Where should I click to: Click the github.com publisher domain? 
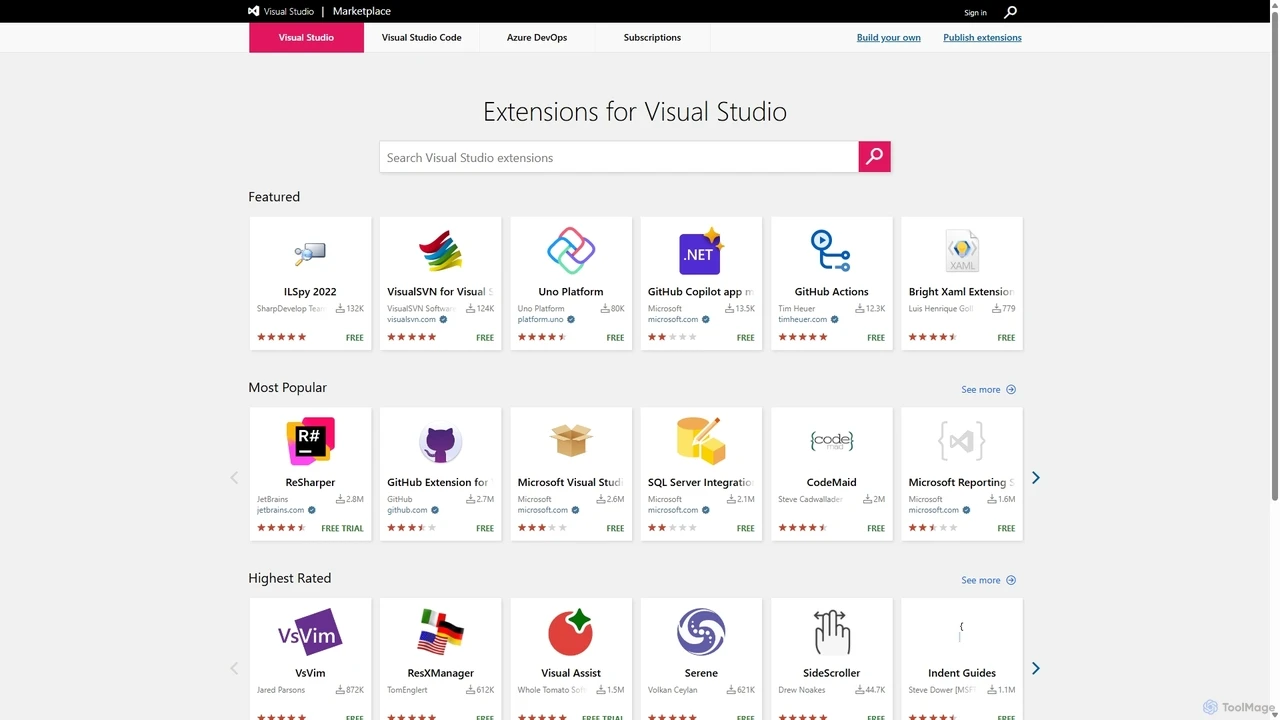[x=407, y=510]
